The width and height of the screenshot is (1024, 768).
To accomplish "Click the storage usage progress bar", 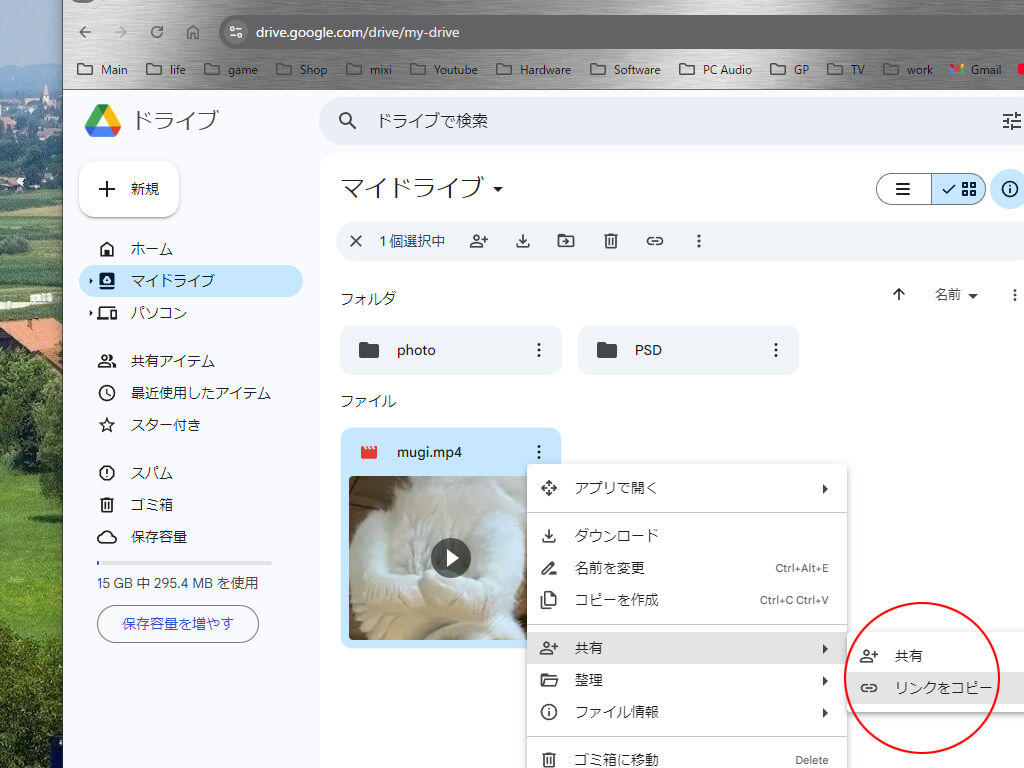I will tap(184, 563).
